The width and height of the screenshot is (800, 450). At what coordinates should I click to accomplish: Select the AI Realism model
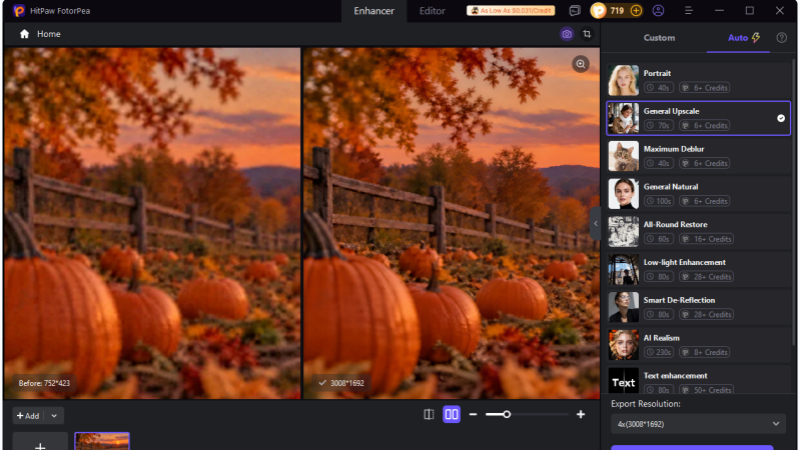click(698, 345)
